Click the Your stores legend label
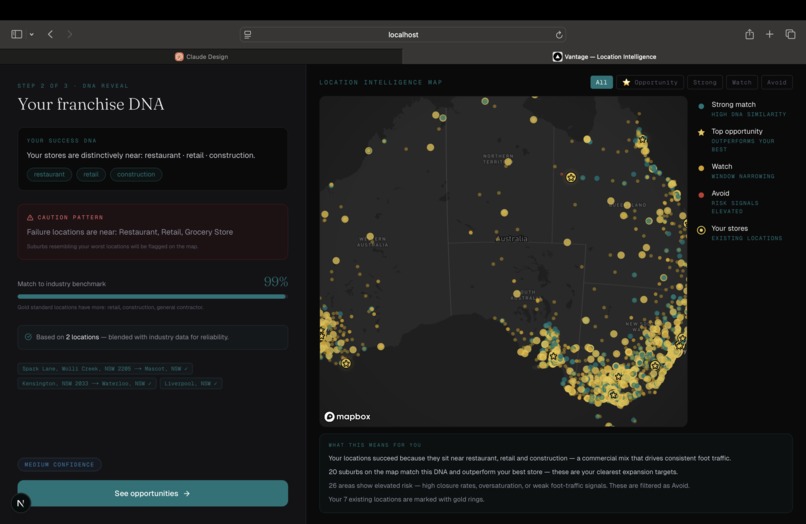 coord(729,228)
